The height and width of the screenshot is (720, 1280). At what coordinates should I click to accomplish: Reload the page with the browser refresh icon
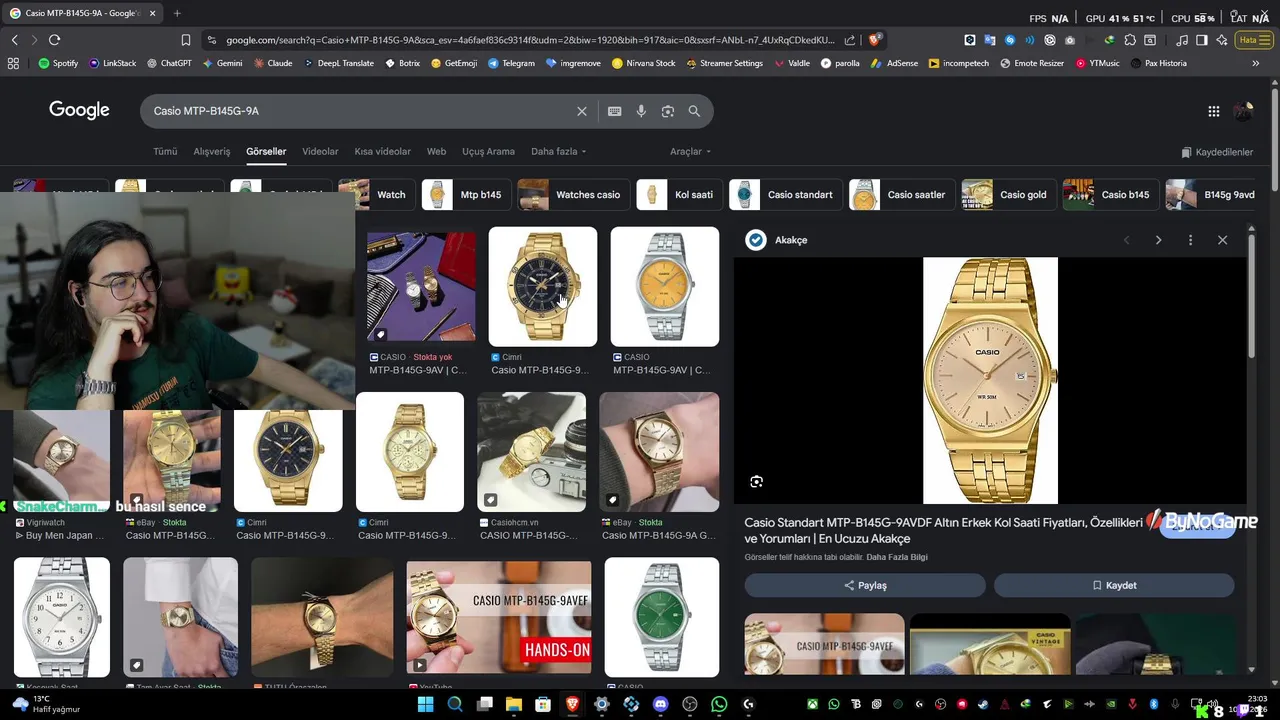(54, 40)
